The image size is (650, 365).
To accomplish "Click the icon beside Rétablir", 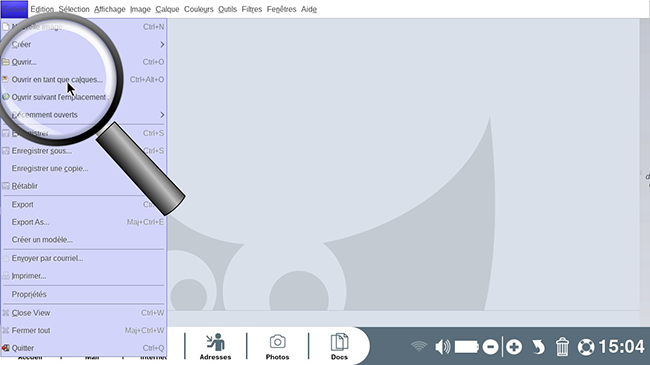I will coord(6,186).
